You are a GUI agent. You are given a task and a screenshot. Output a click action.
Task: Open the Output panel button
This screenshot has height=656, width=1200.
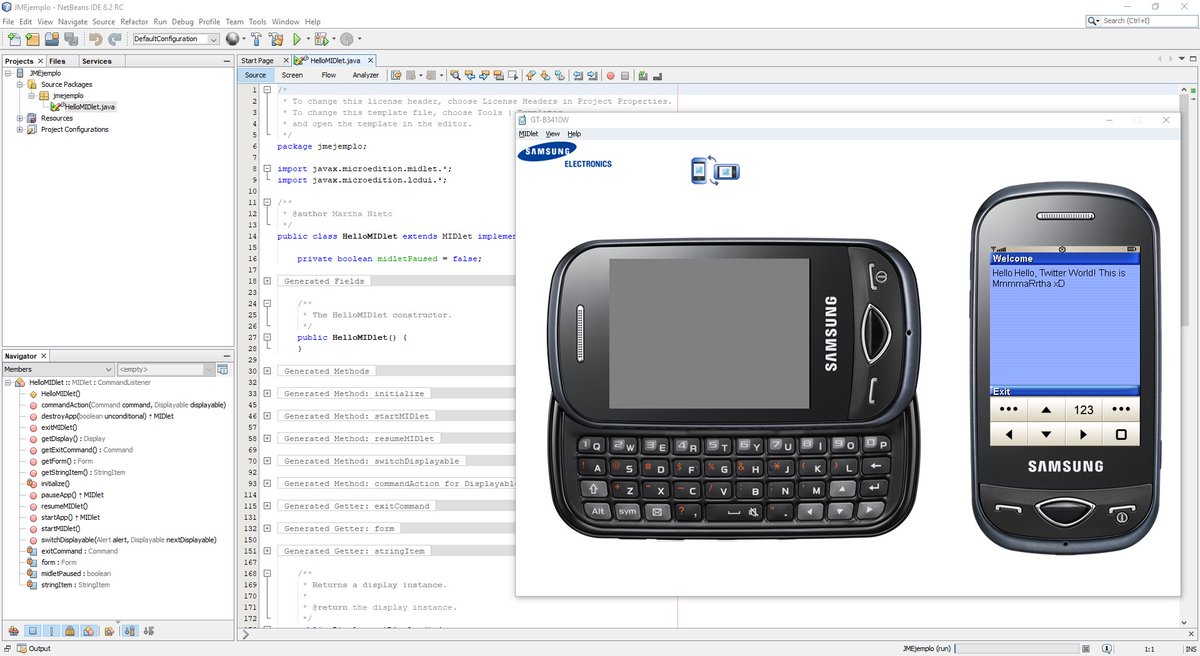click(x=34, y=648)
